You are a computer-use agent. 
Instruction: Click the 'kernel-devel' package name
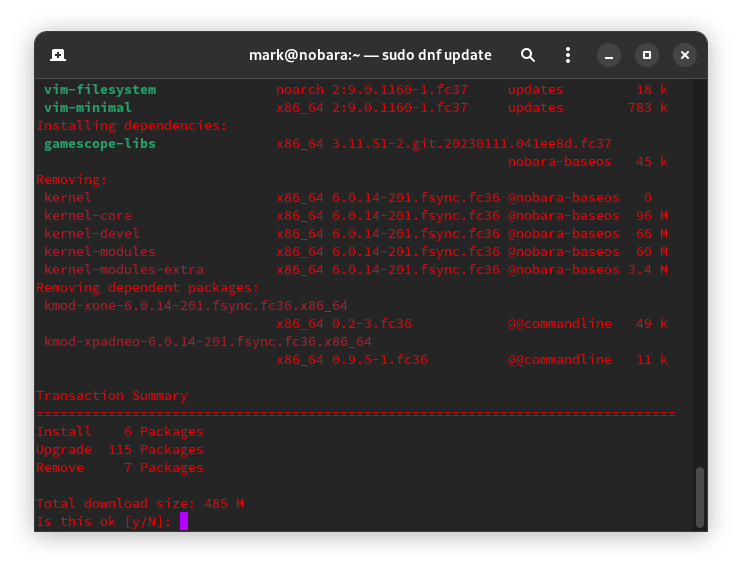92,233
